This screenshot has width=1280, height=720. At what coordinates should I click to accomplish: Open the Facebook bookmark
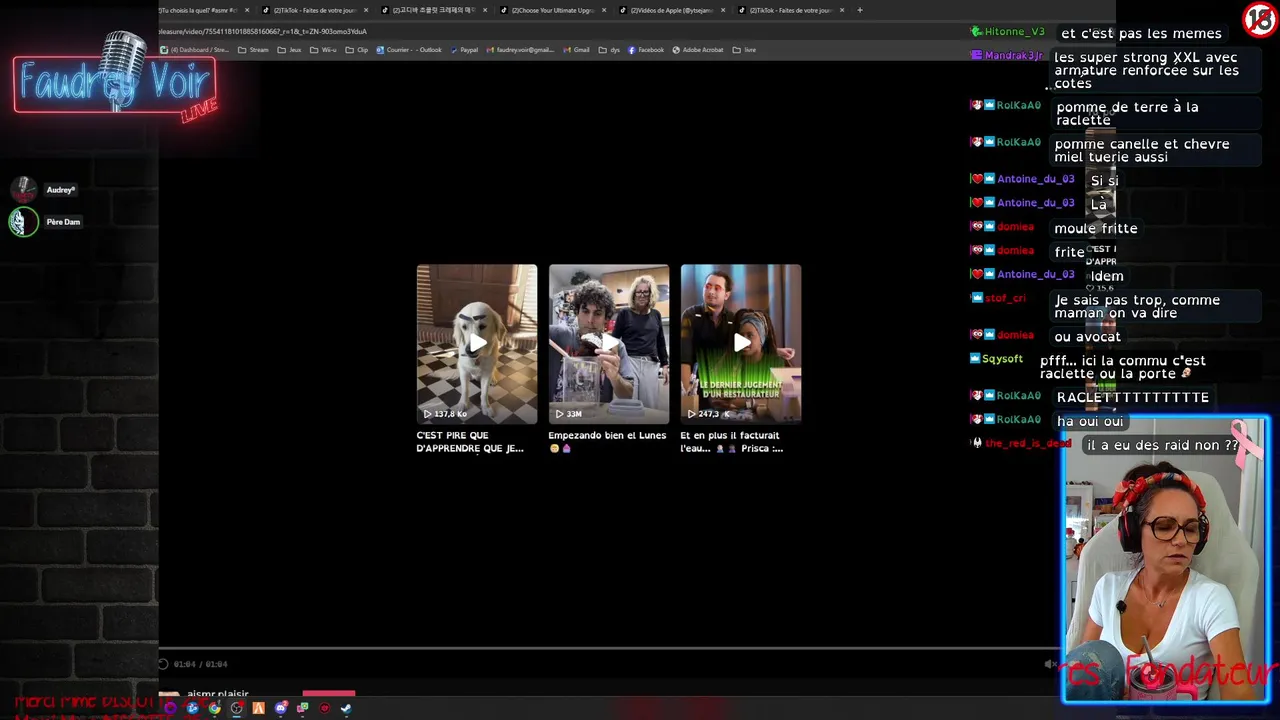(646, 50)
